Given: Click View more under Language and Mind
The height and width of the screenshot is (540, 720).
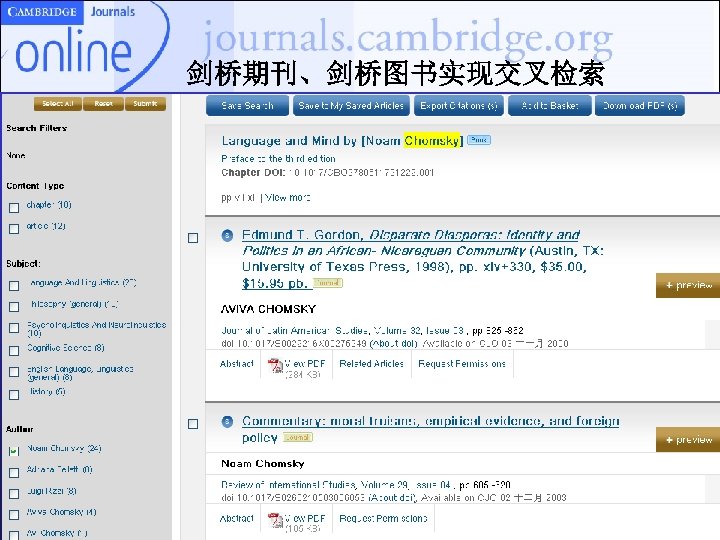Looking at the screenshot, I should pos(288,198).
